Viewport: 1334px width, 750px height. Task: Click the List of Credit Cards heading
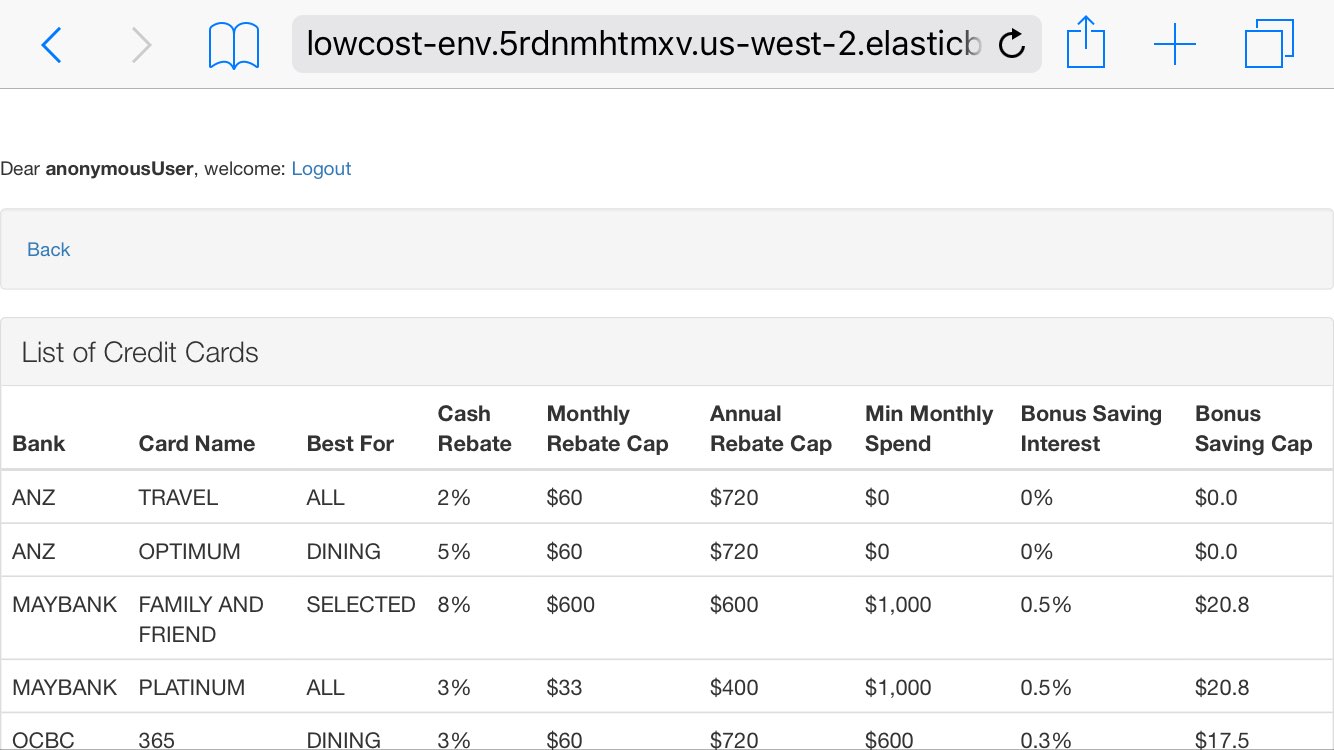tap(140, 353)
